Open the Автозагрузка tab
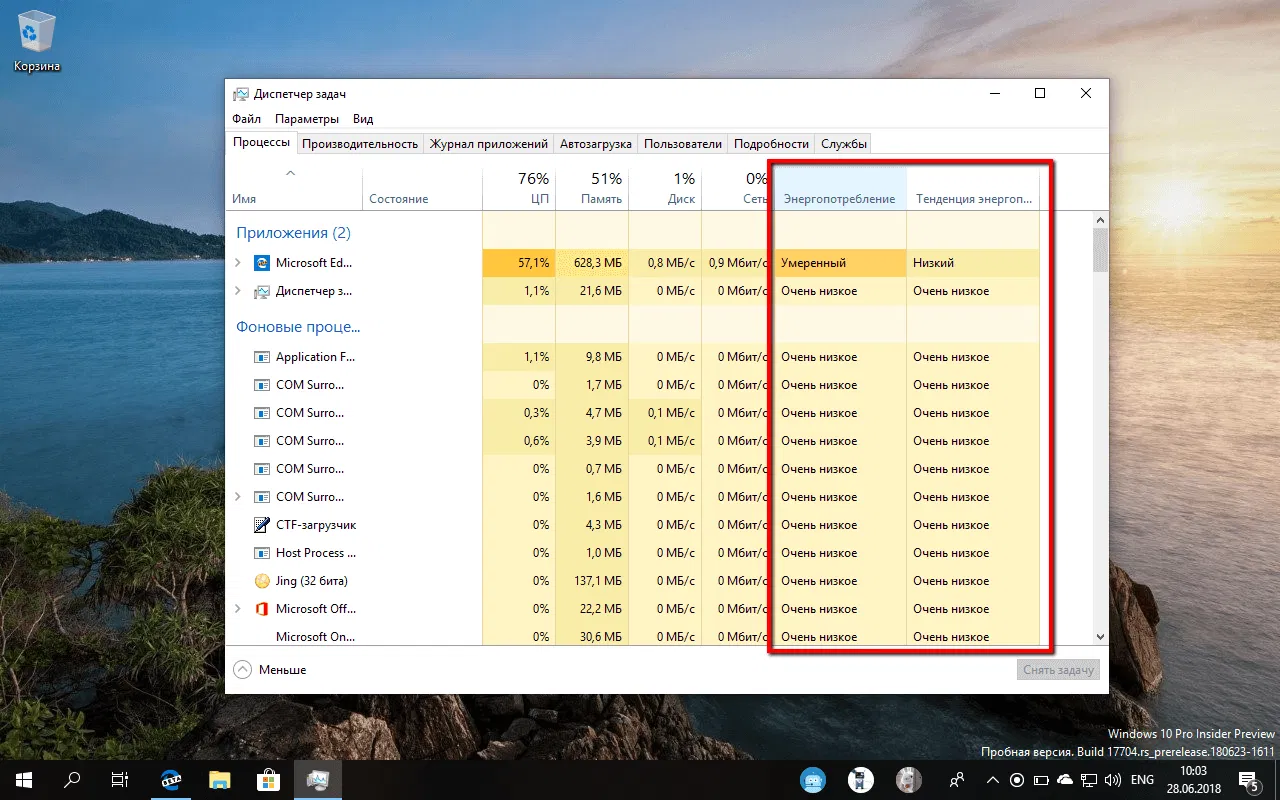The height and width of the screenshot is (800, 1280). click(596, 144)
